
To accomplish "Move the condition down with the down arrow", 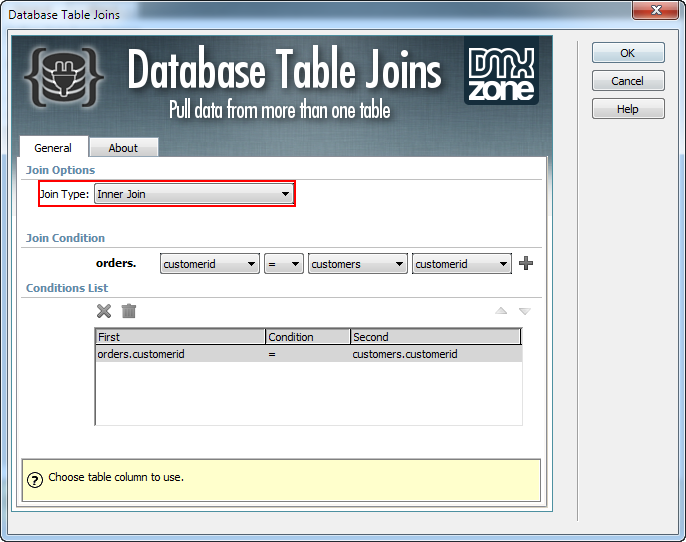I will click(x=525, y=311).
